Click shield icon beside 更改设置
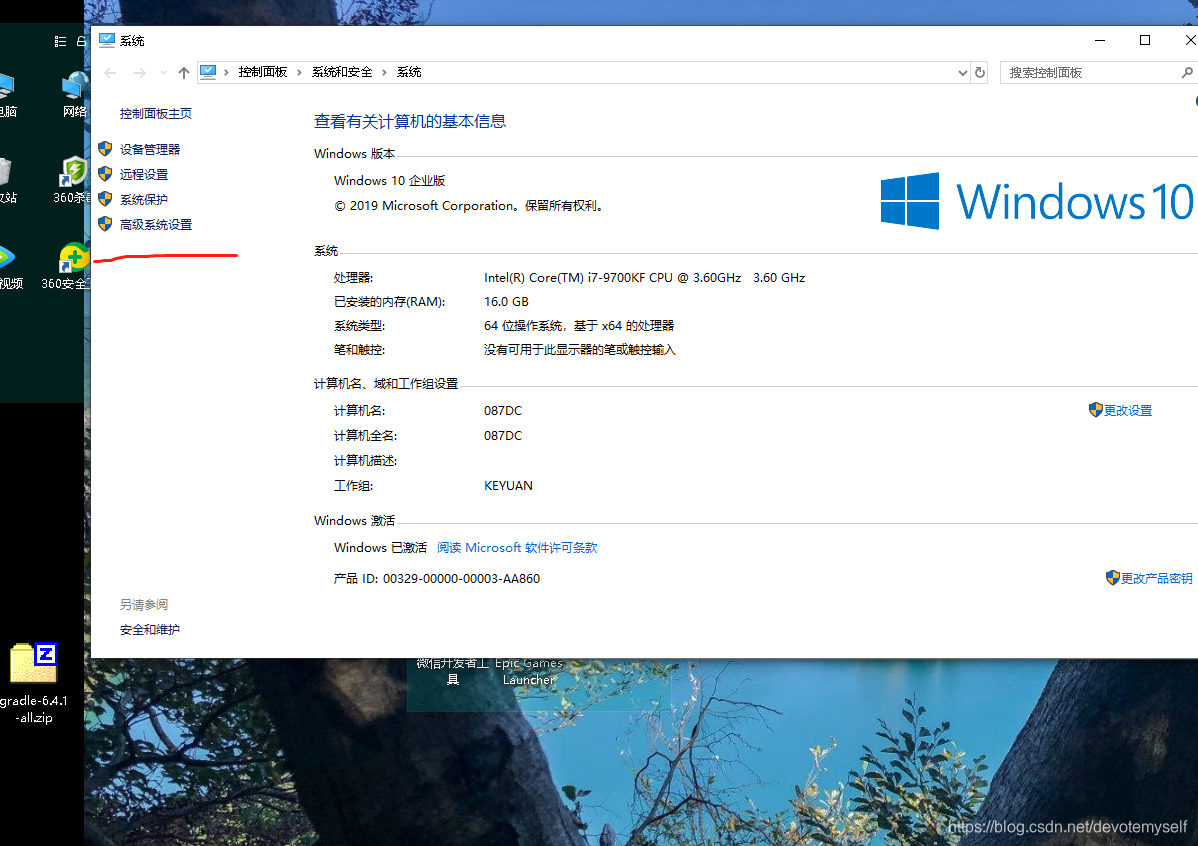Viewport: 1198px width, 846px height. pyautogui.click(x=1096, y=410)
